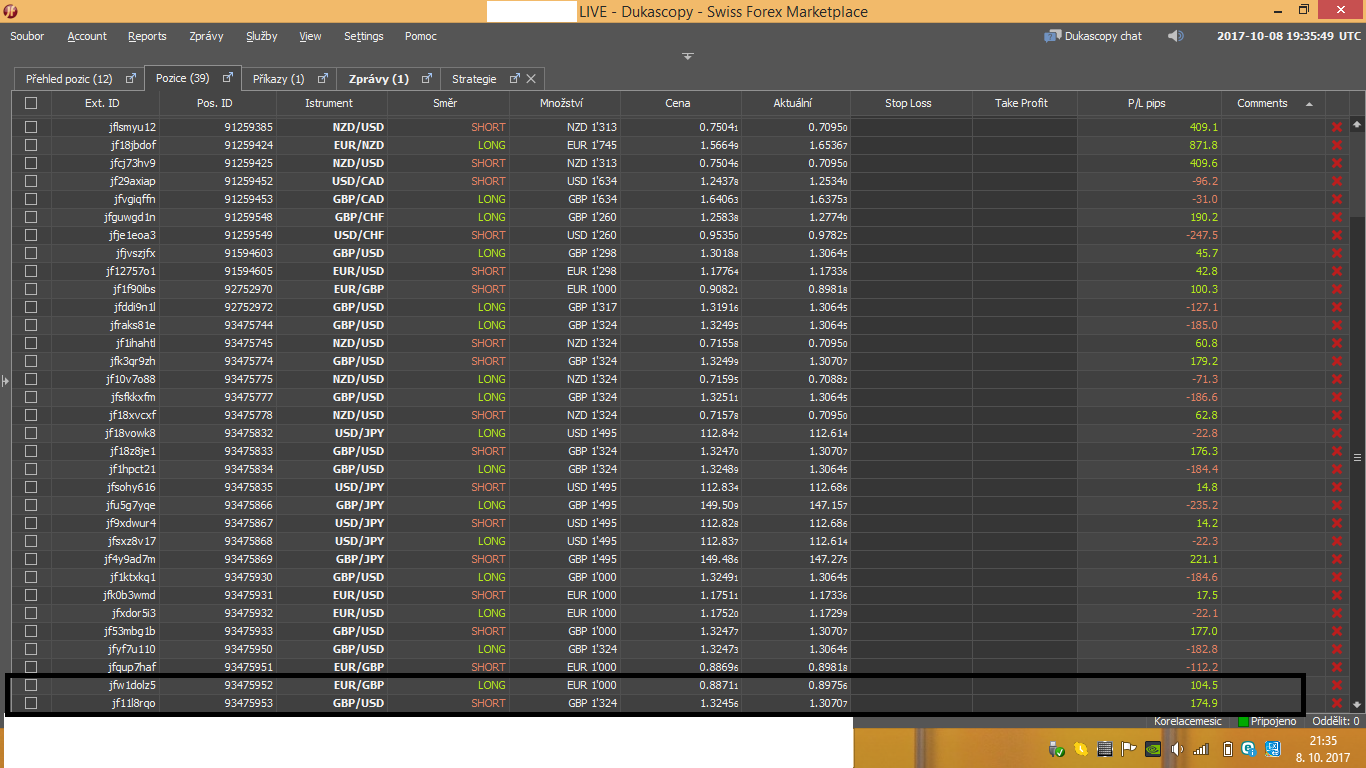Tick the select-all checkbox in the table header
This screenshot has height=768, width=1366.
31,103
